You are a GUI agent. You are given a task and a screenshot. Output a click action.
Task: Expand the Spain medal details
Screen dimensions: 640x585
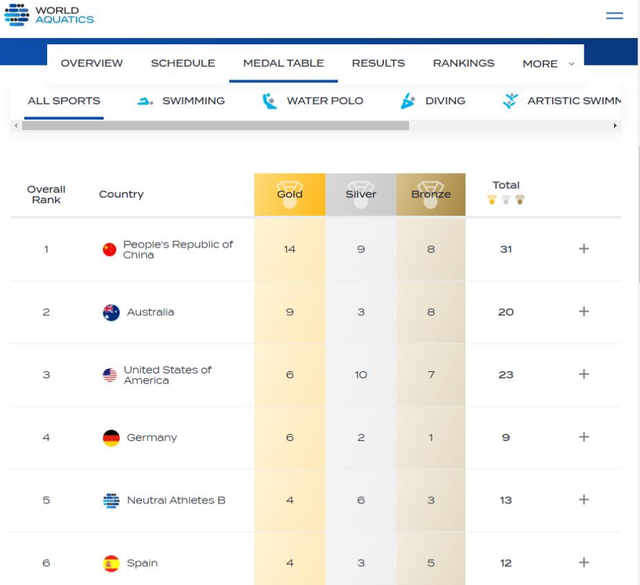click(584, 562)
